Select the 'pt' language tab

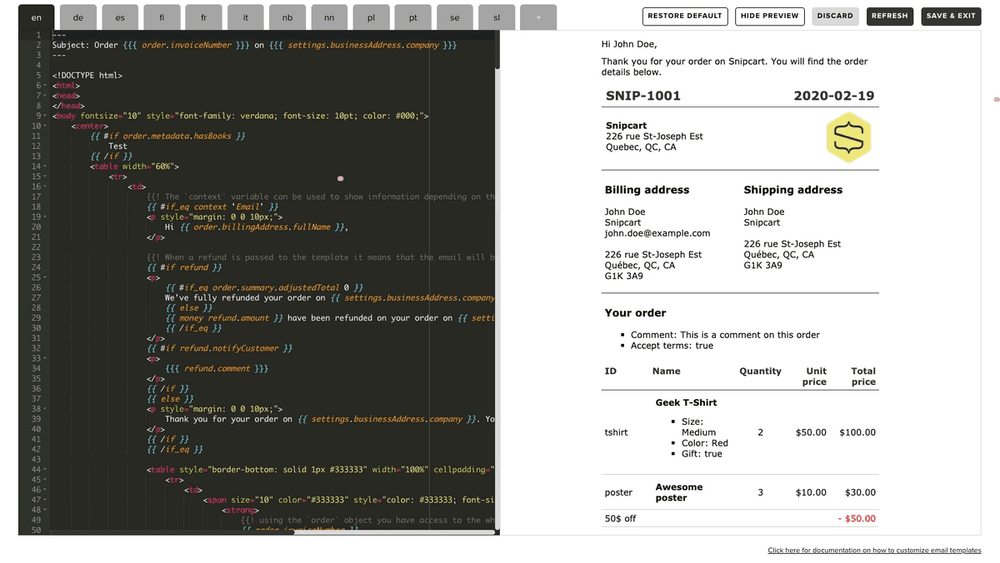[x=412, y=17]
